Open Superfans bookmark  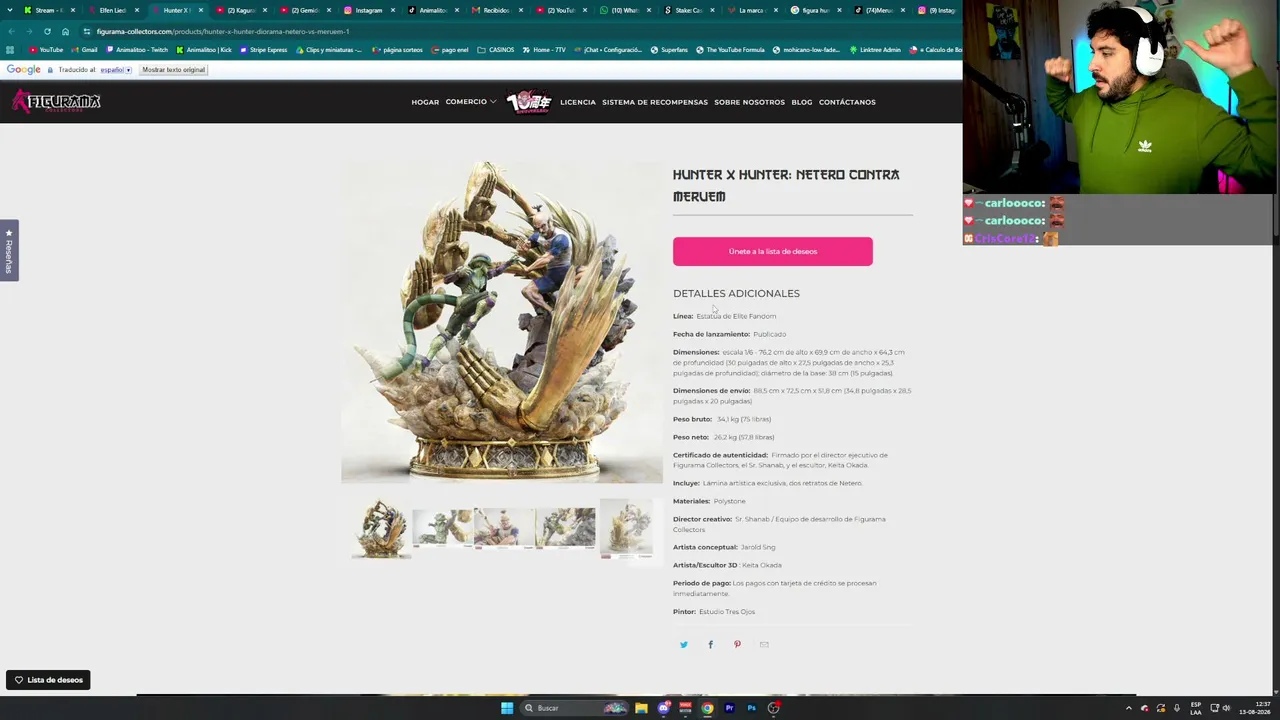click(x=669, y=49)
